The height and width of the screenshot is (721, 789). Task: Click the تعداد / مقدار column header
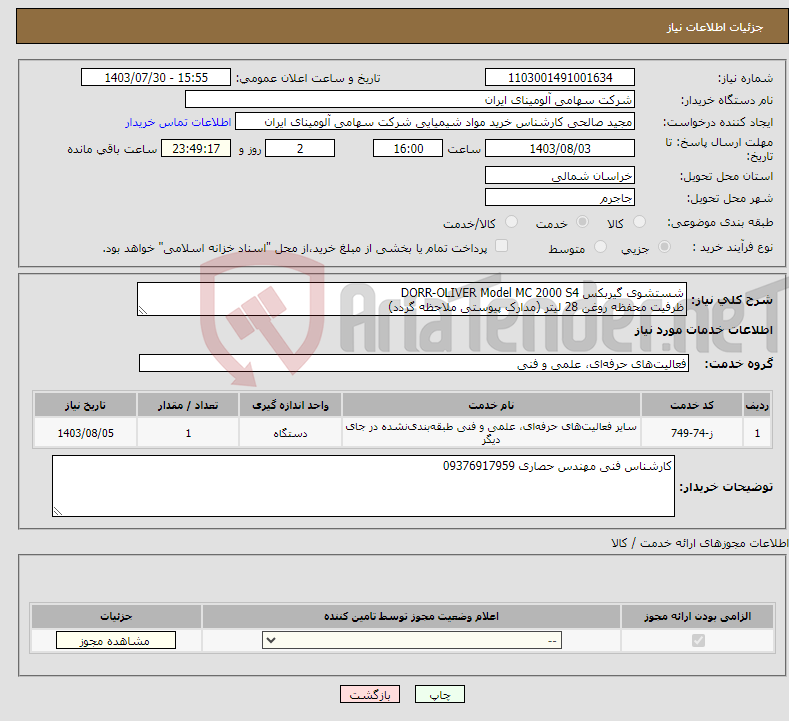pyautogui.click(x=188, y=405)
